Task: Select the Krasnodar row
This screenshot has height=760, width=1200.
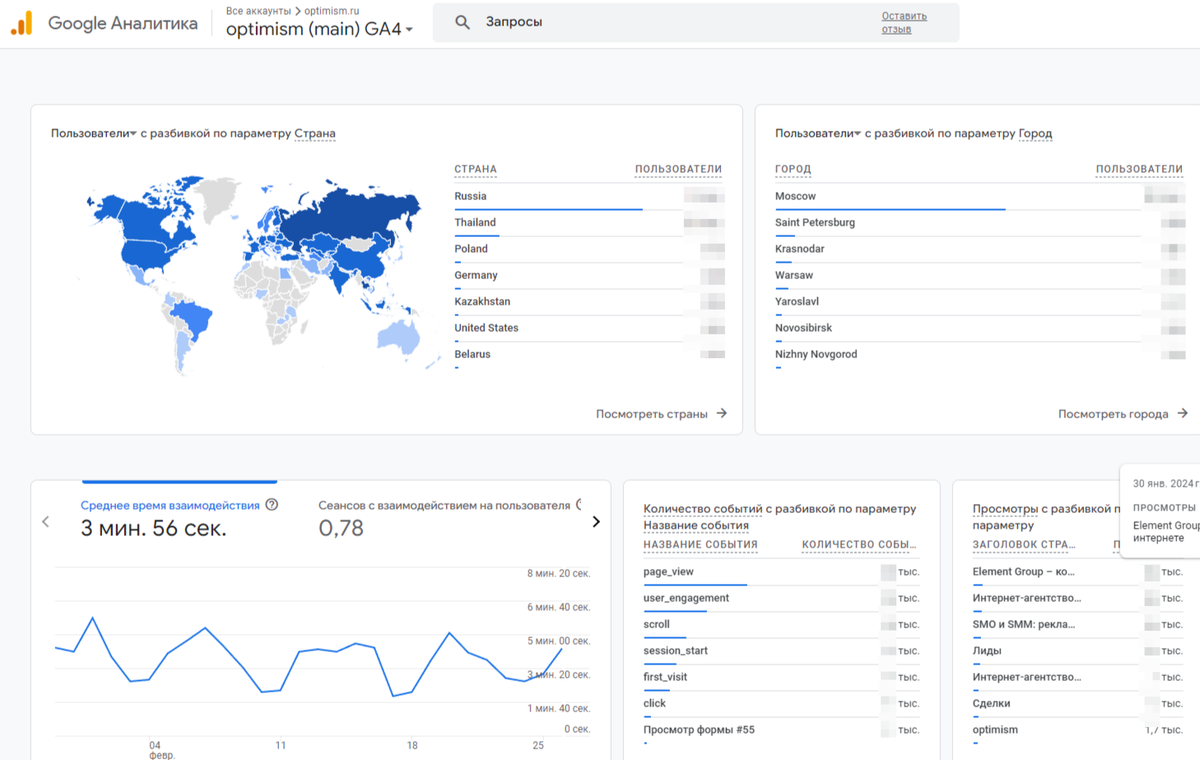Action: [980, 249]
